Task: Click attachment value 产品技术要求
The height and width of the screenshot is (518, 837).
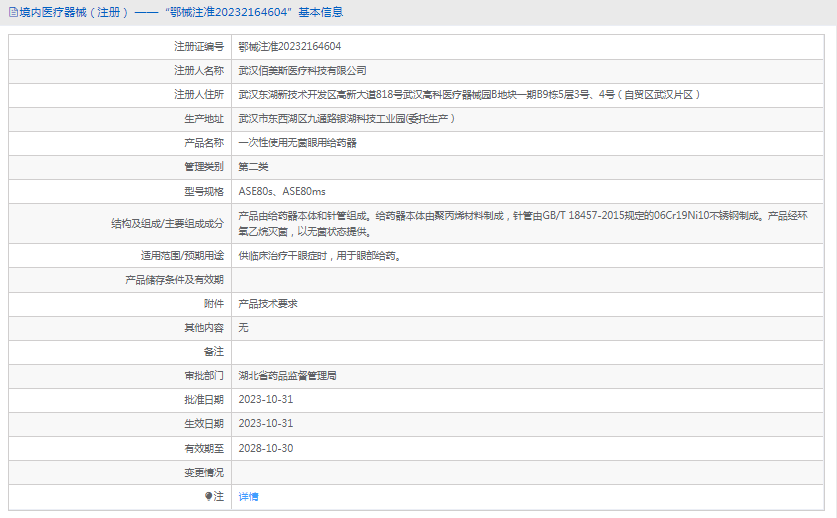Action: (x=267, y=303)
